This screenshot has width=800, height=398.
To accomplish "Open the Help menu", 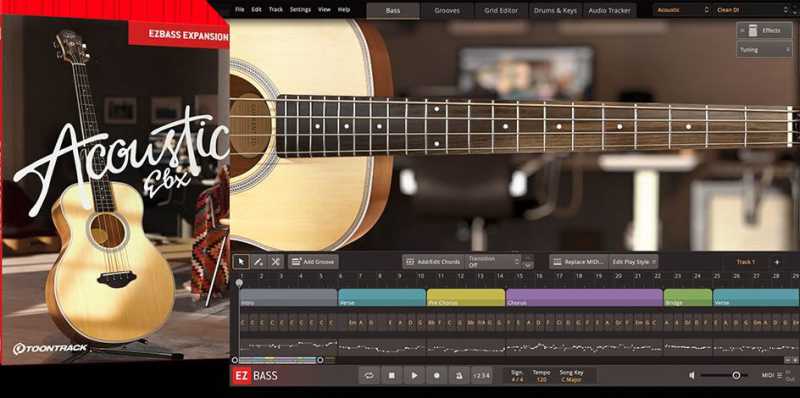I will click(x=344, y=9).
